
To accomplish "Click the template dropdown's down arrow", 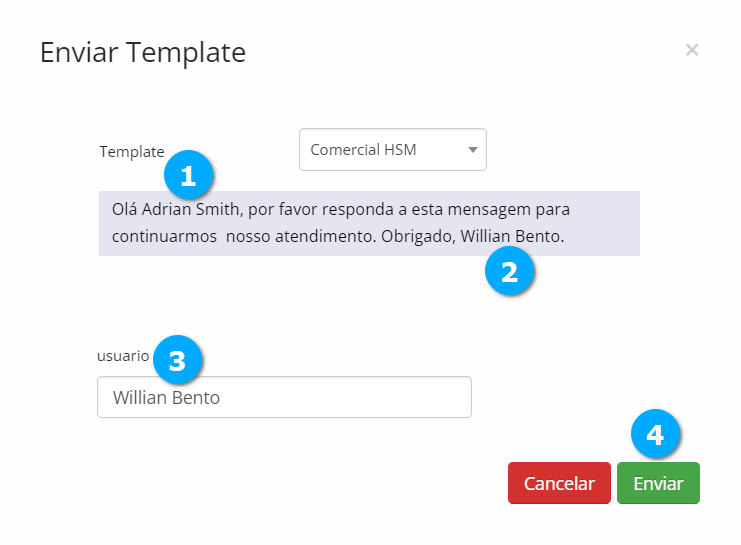I will pyautogui.click(x=473, y=150).
